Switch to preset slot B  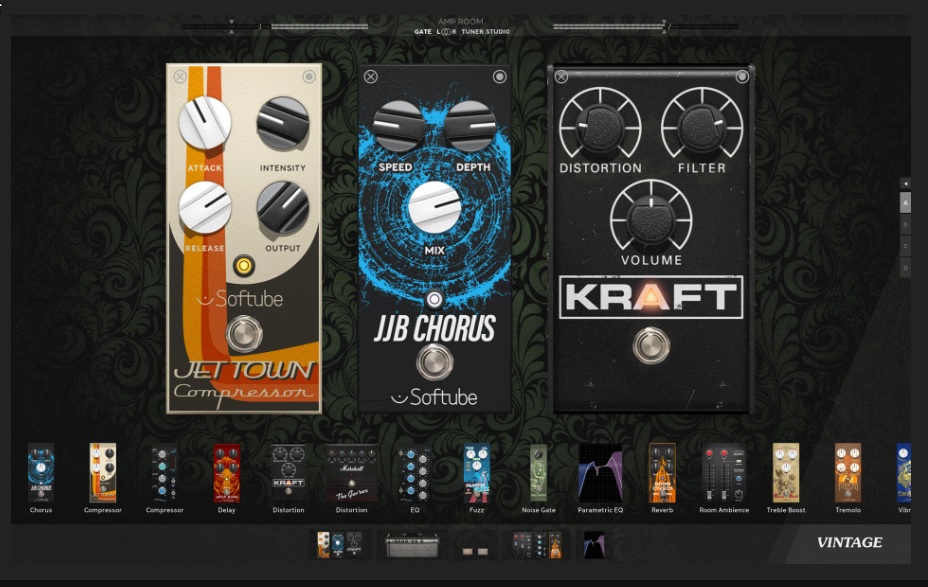click(905, 225)
